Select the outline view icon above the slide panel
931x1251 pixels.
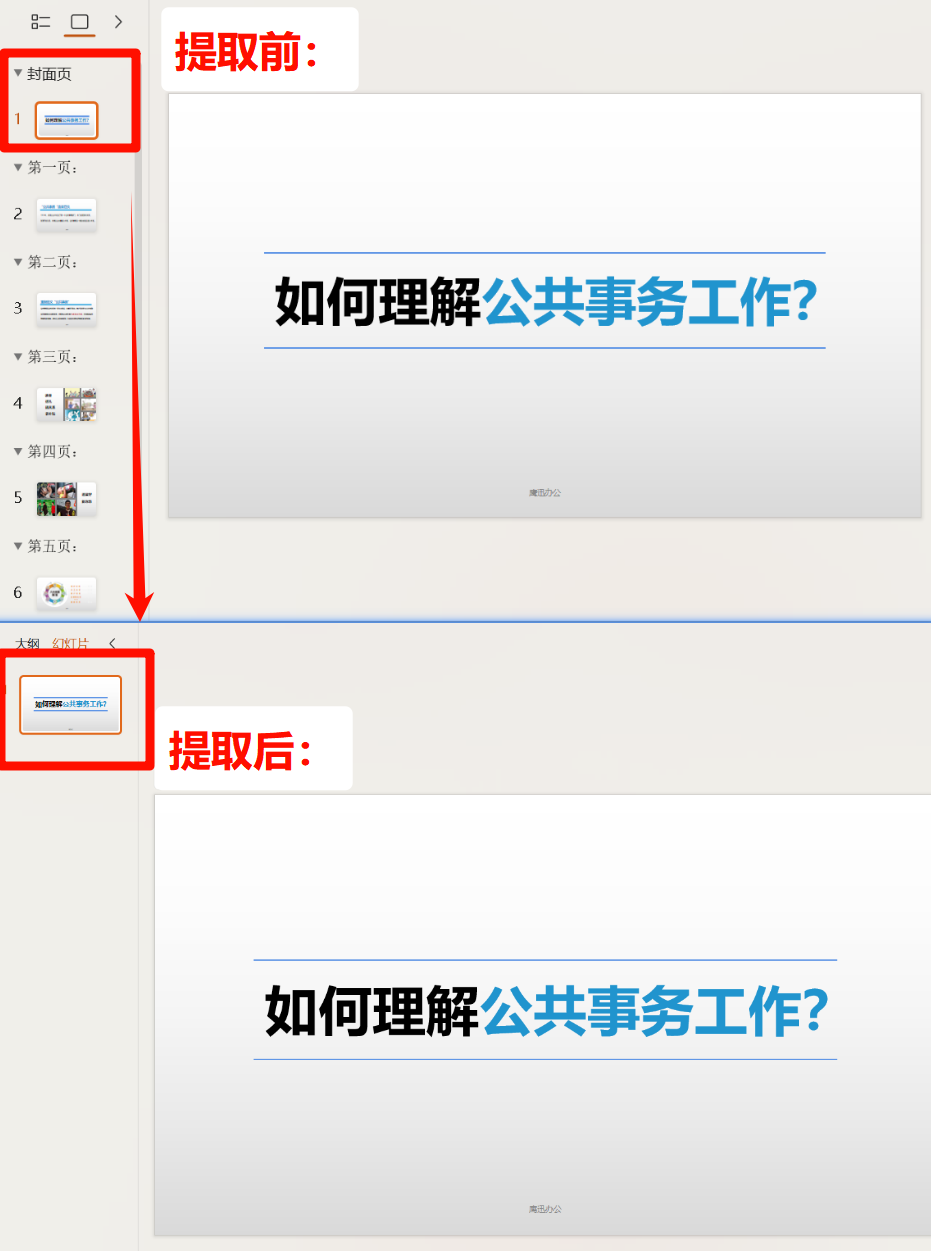[40, 21]
